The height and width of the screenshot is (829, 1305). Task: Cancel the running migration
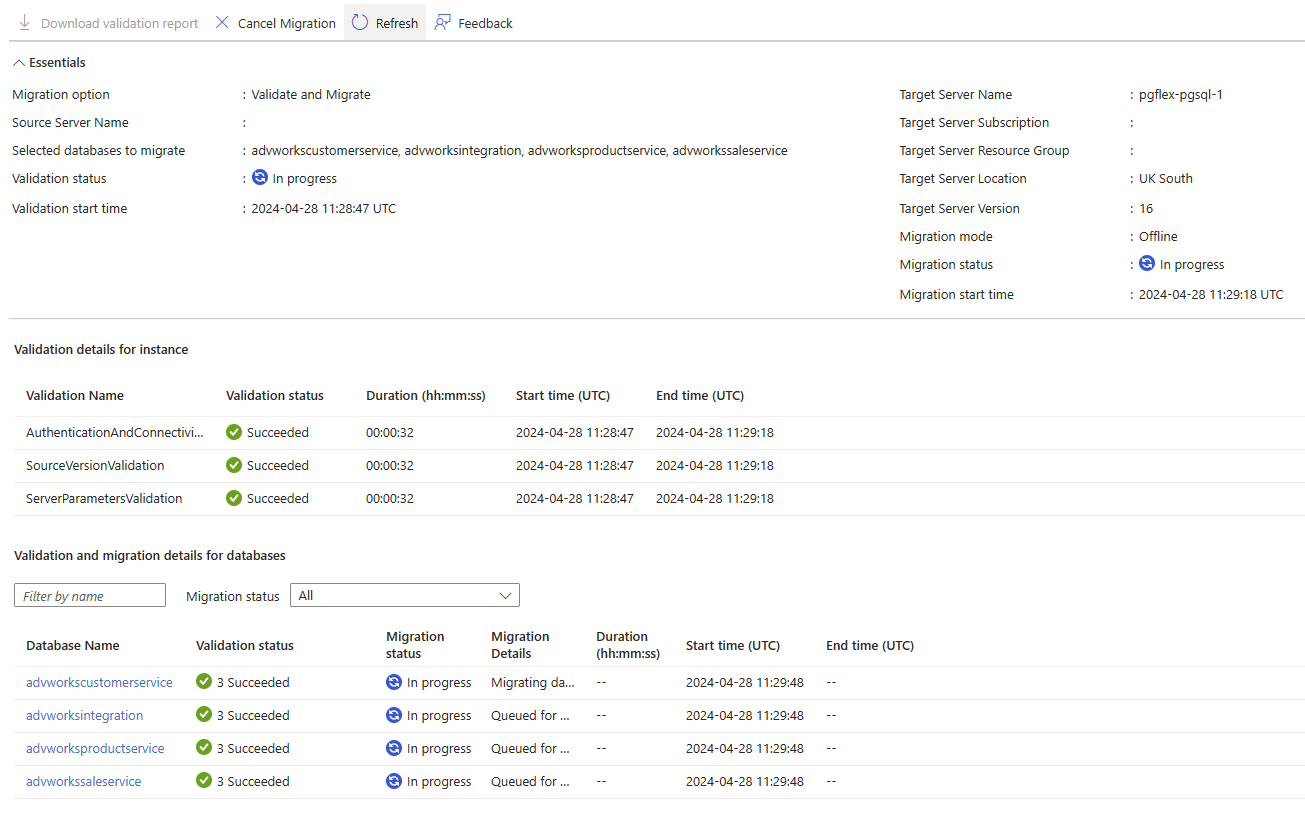tap(274, 22)
